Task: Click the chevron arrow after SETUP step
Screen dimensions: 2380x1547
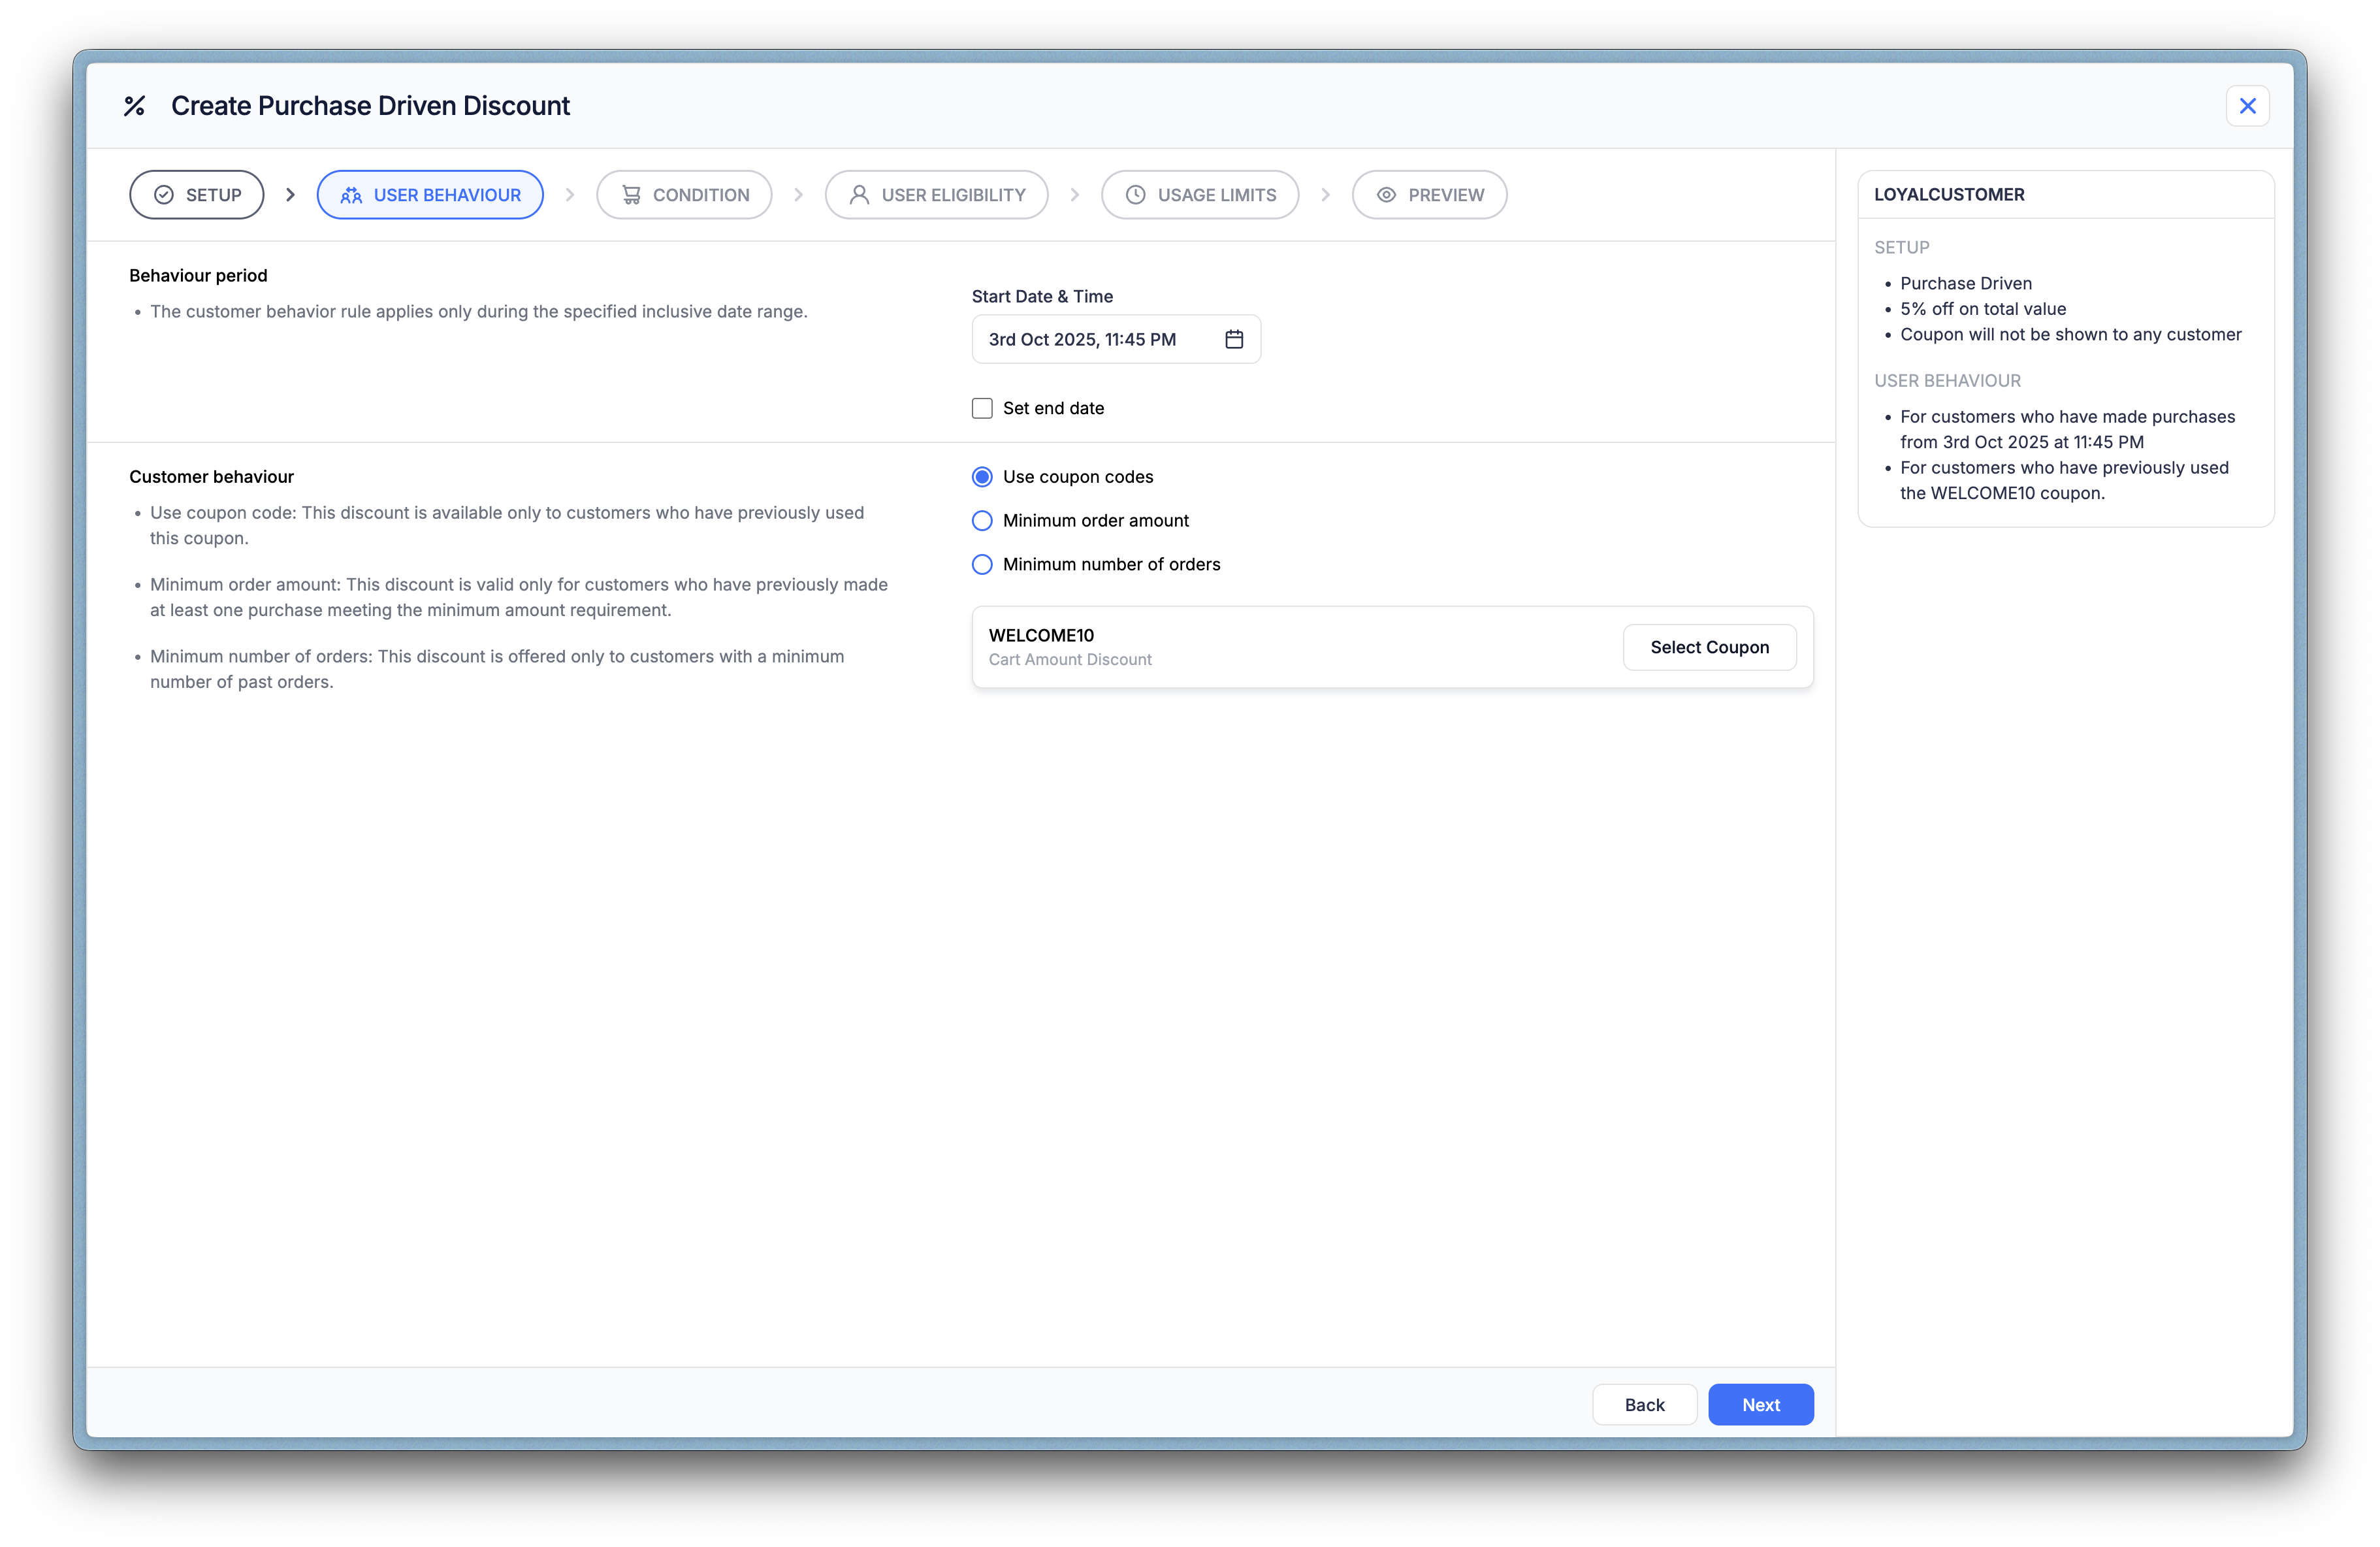Action: pyautogui.click(x=291, y=195)
